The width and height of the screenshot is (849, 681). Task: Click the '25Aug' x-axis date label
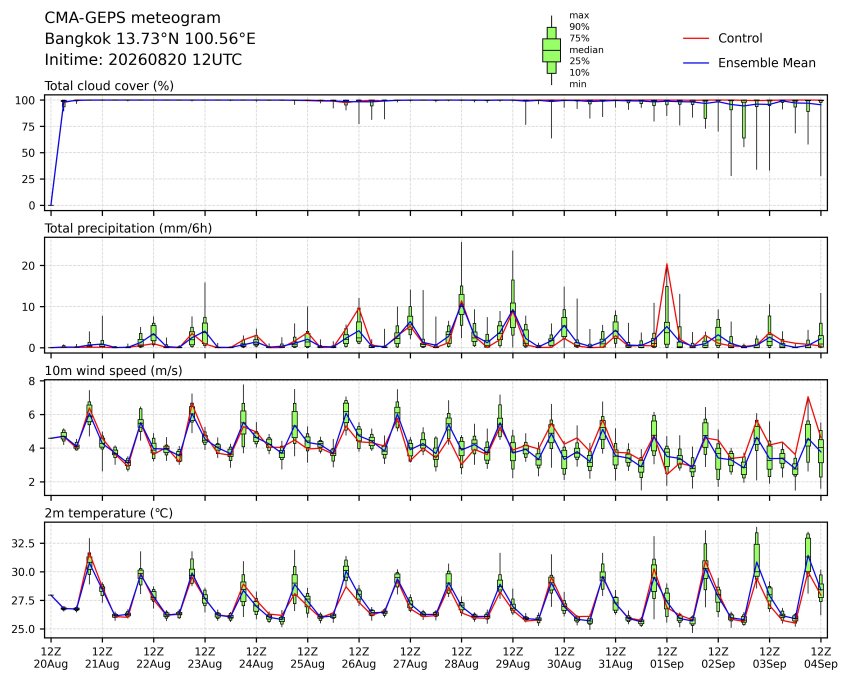[308, 664]
